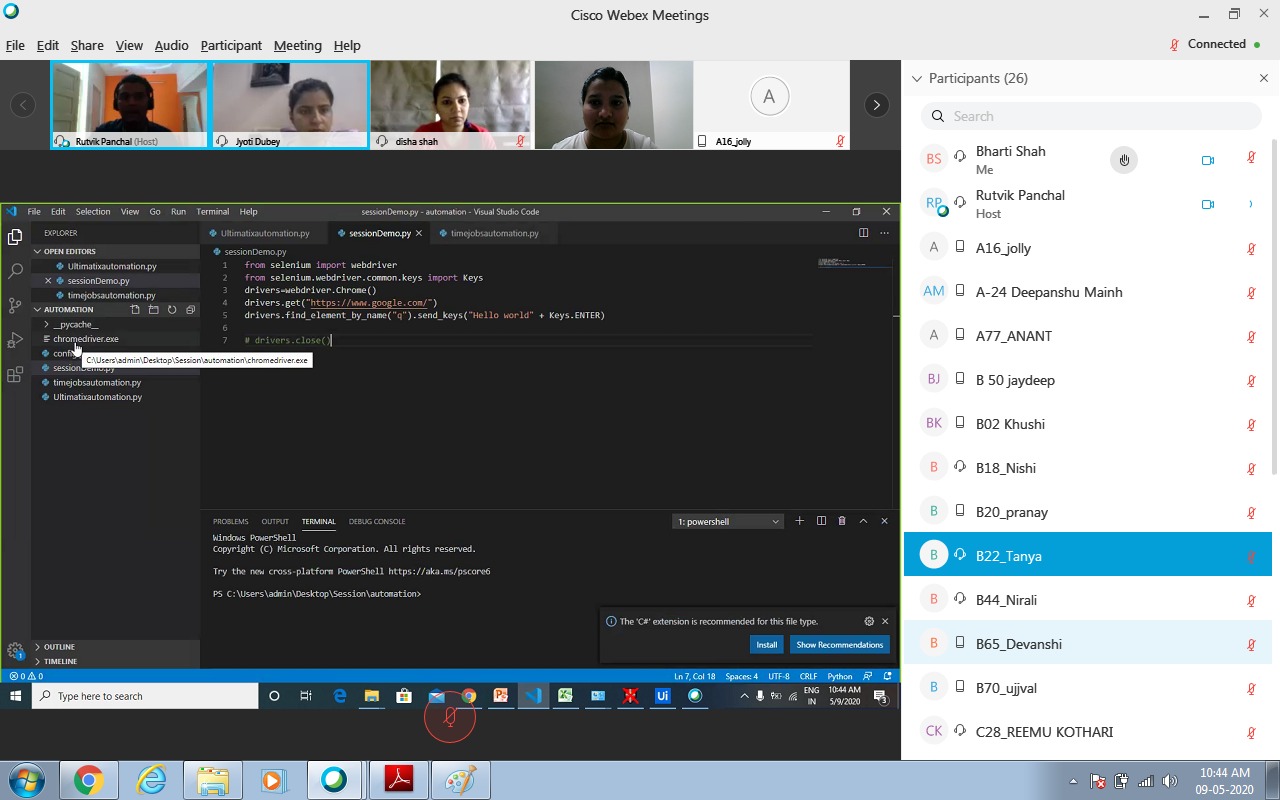Open Google Chrome from Windows 7 taskbar
The image size is (1280, 800).
click(x=88, y=780)
